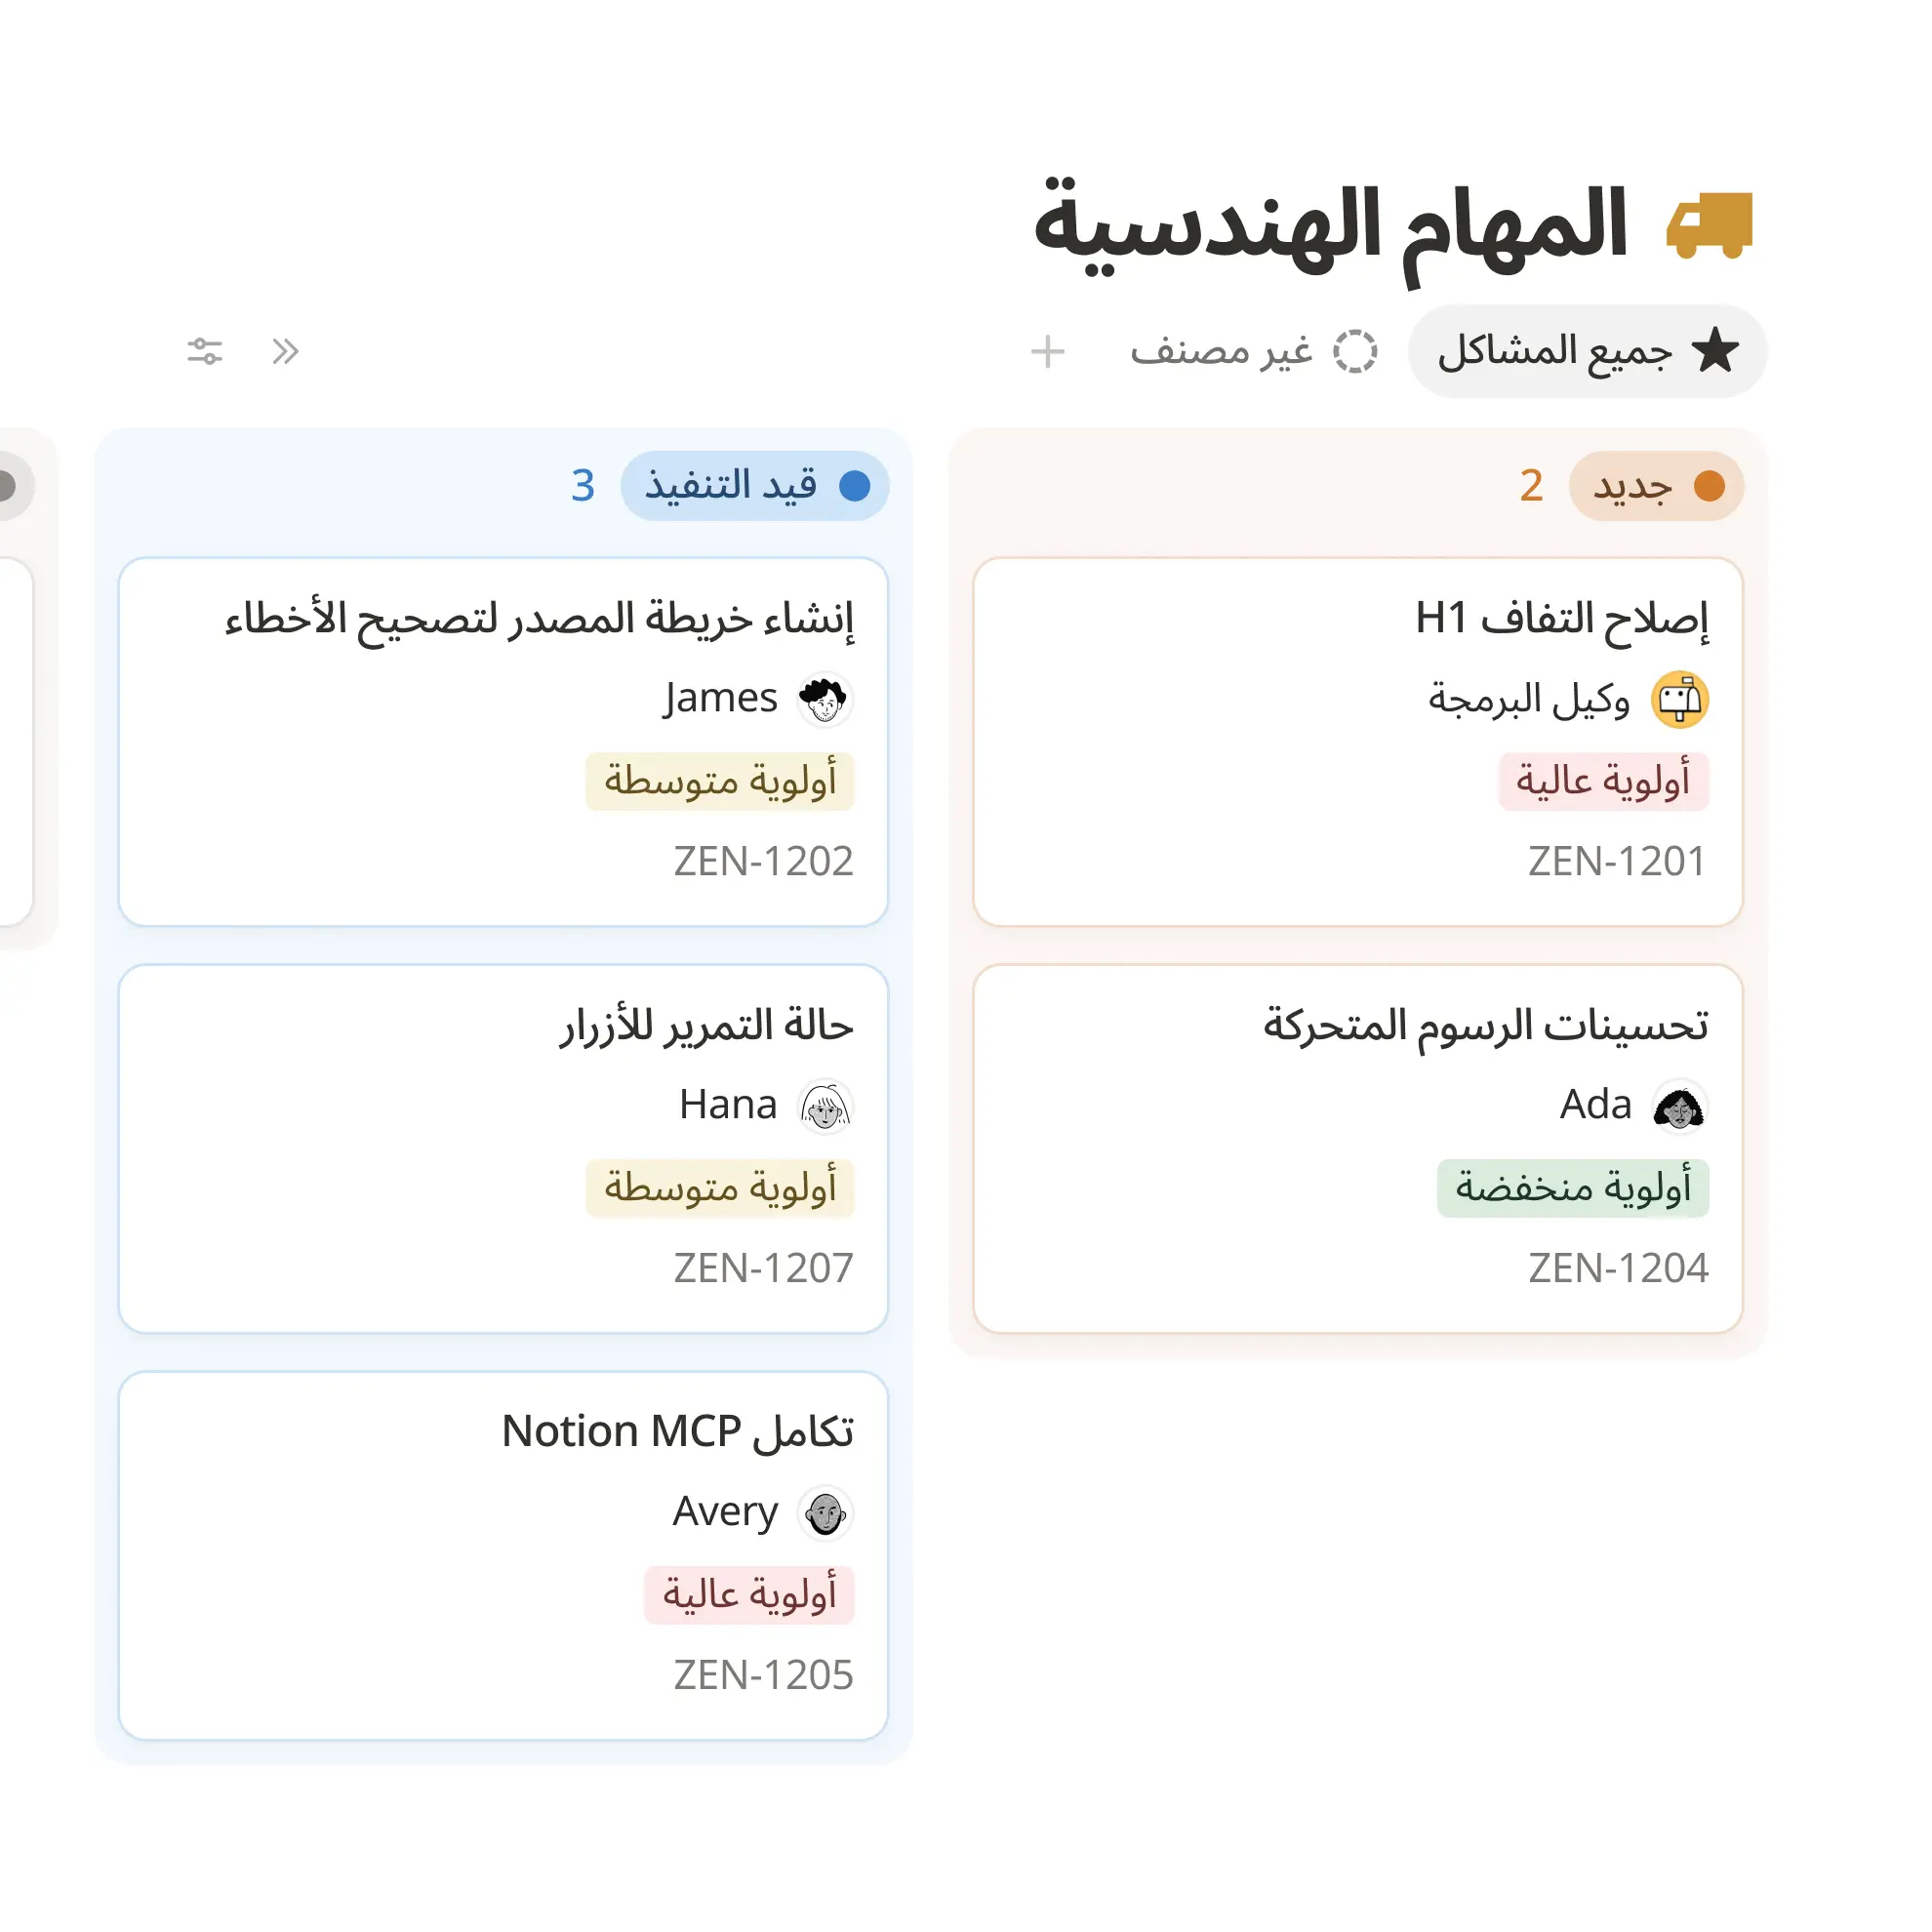Viewport: 1932px width, 1932px height.
Task: Open the filter settings sliders icon
Action: click(205, 351)
